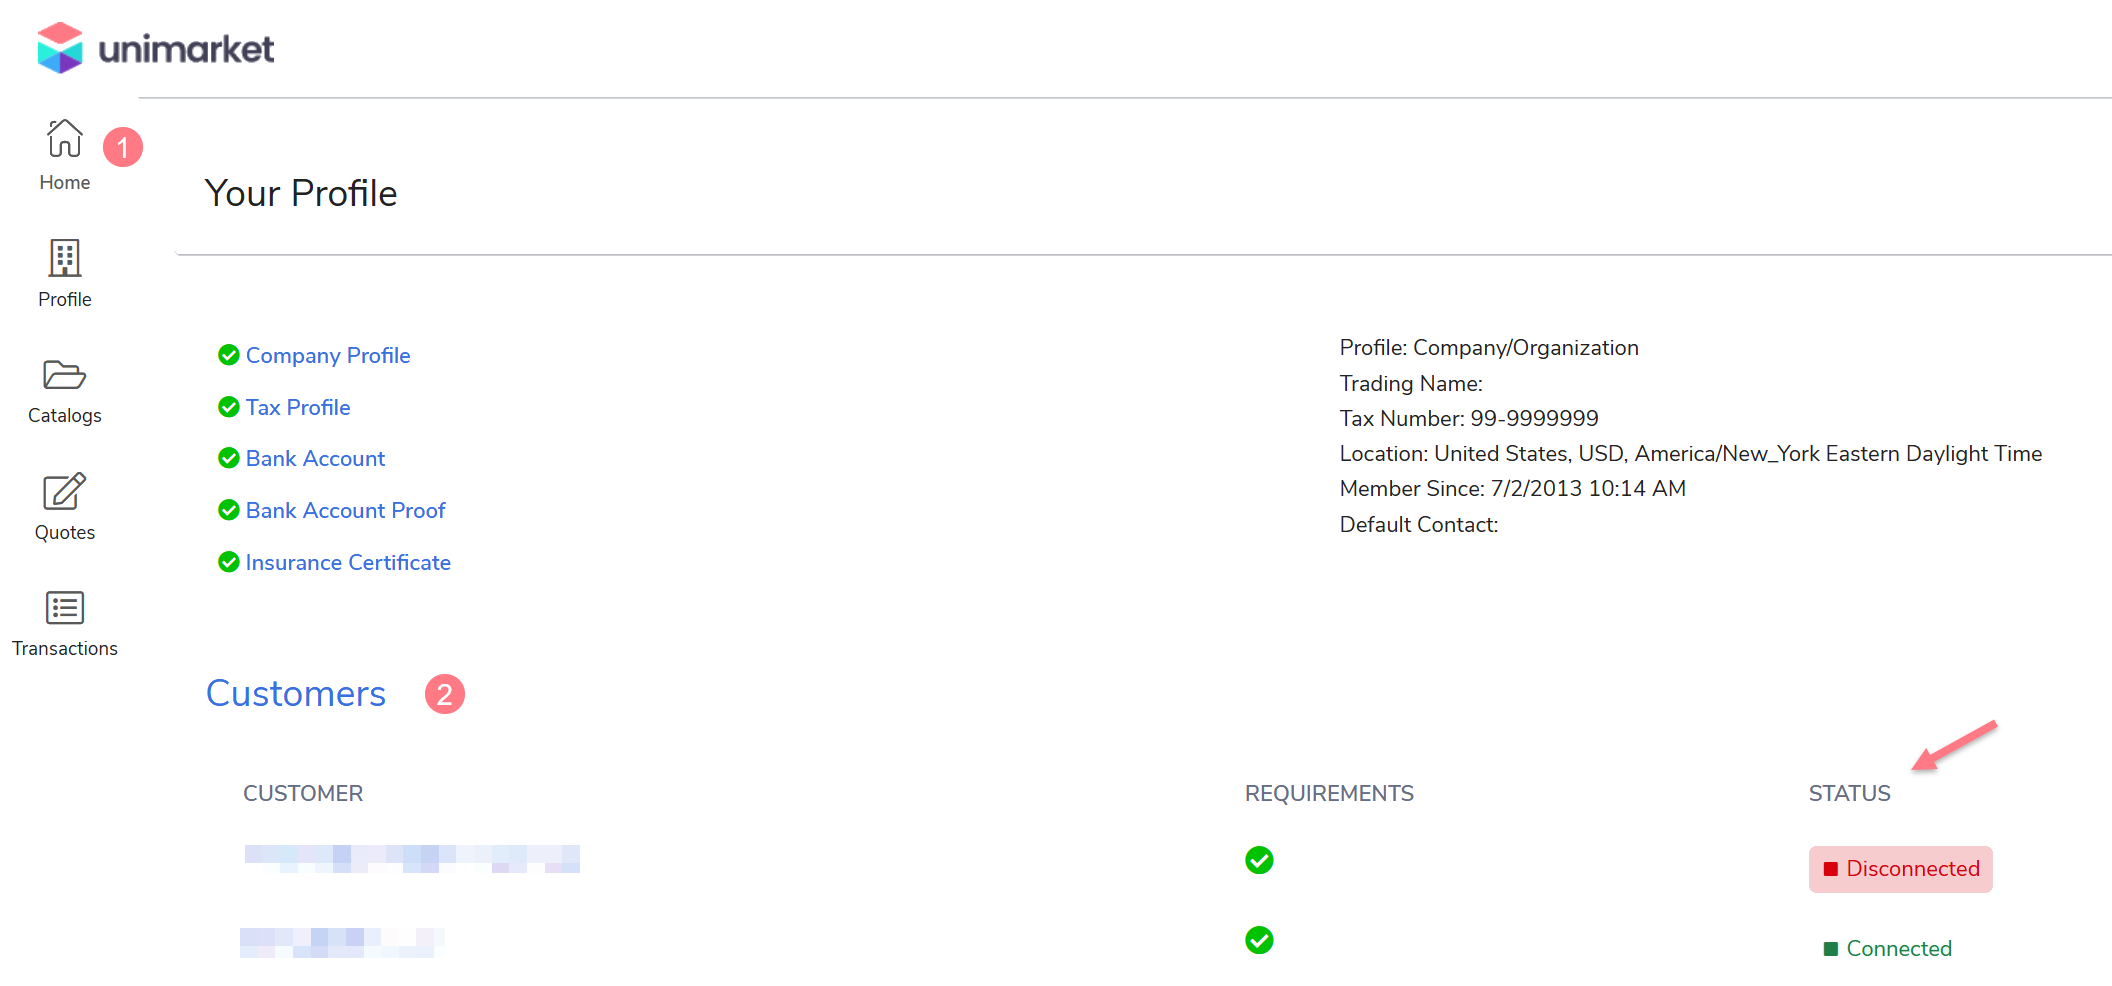Click the Unimarket logo
The height and width of the screenshot is (986, 2112).
155,48
